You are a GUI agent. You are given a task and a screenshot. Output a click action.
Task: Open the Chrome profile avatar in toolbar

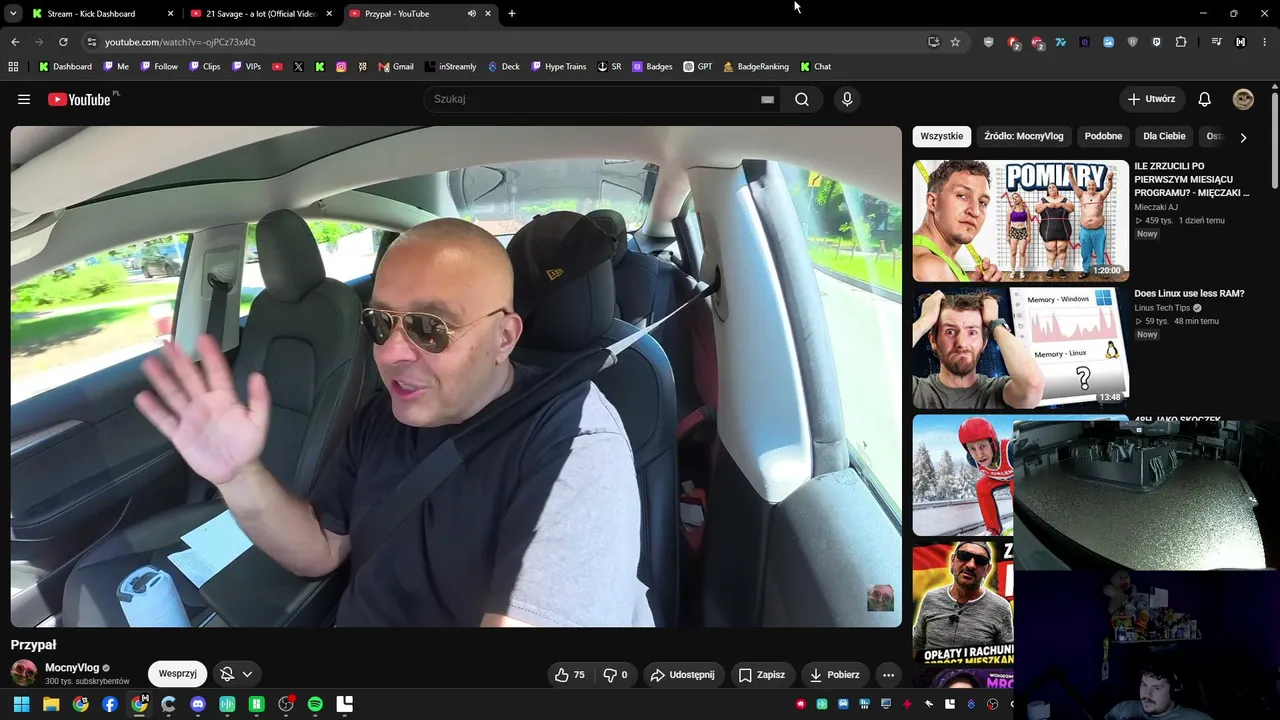pyautogui.click(x=1241, y=42)
